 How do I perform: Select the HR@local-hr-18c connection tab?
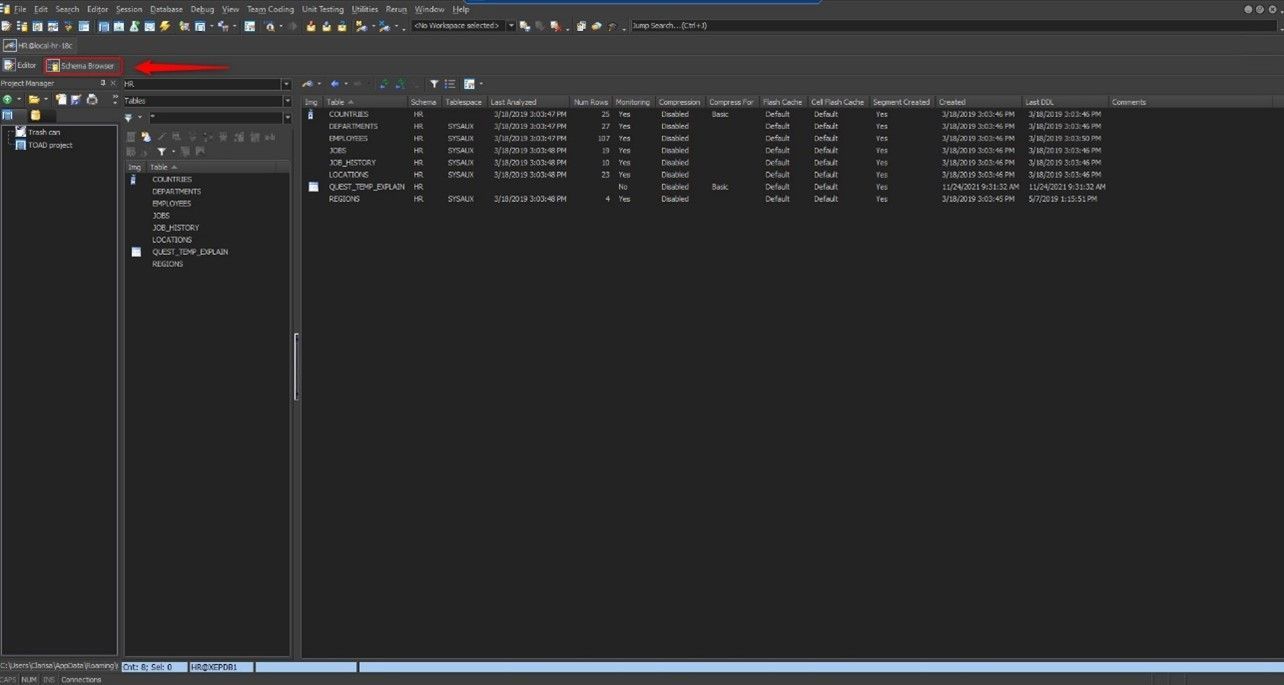coord(40,45)
